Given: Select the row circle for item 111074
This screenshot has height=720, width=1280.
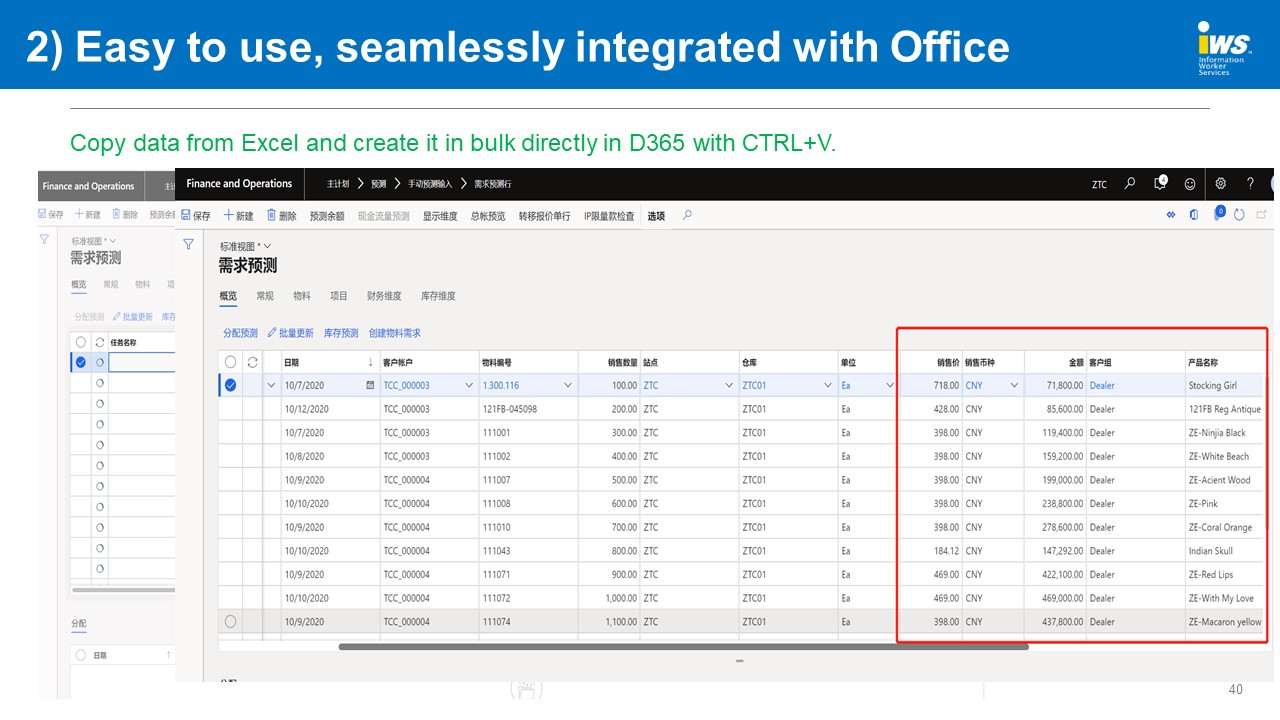Looking at the screenshot, I should point(231,621).
